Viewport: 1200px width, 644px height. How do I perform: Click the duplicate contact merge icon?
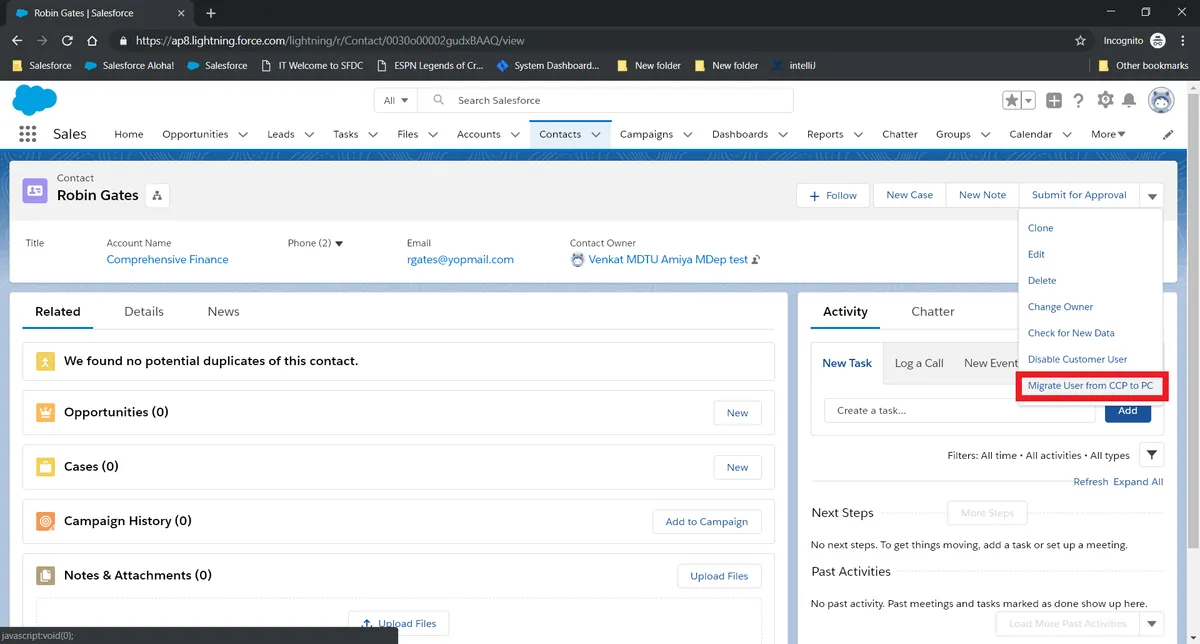click(x=45, y=361)
